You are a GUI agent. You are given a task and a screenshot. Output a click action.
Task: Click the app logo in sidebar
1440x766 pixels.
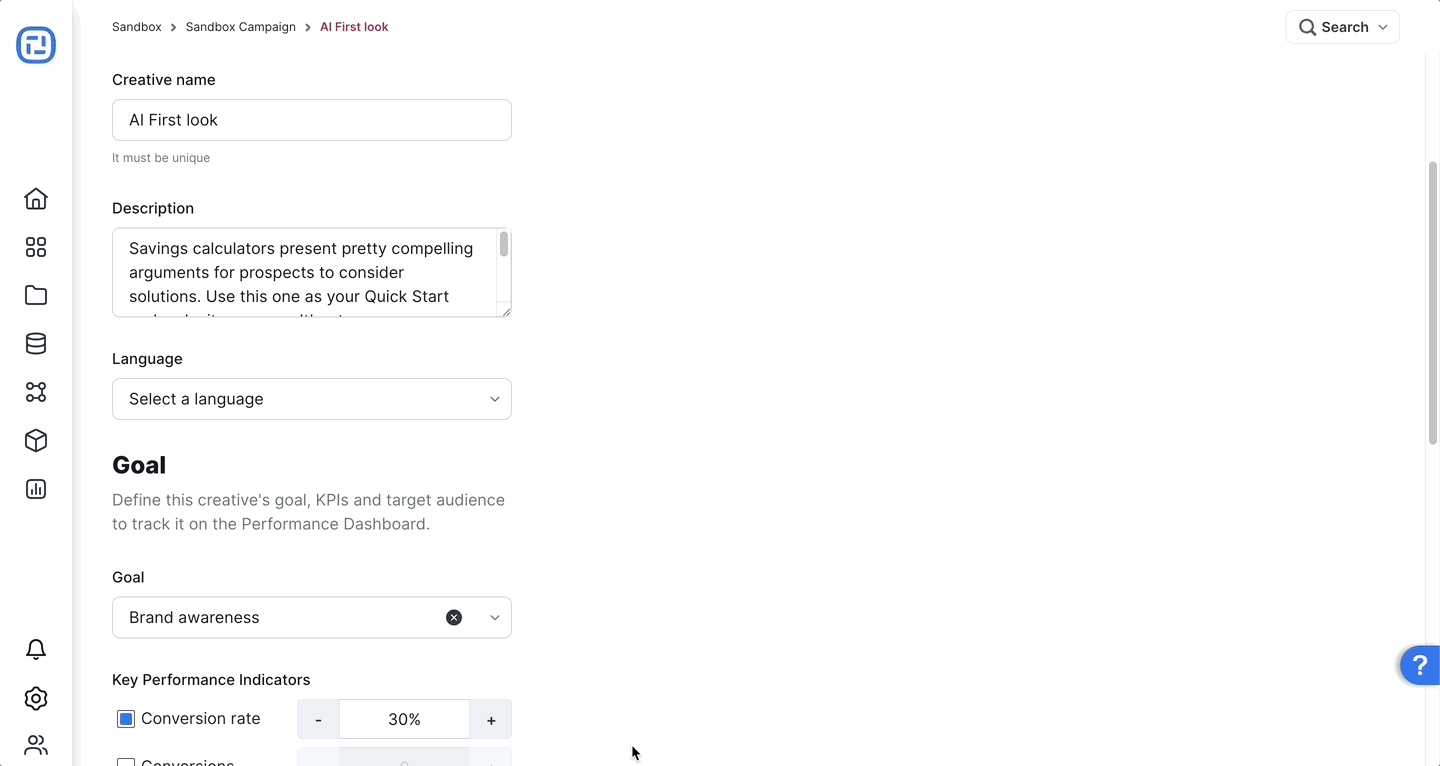(x=36, y=45)
